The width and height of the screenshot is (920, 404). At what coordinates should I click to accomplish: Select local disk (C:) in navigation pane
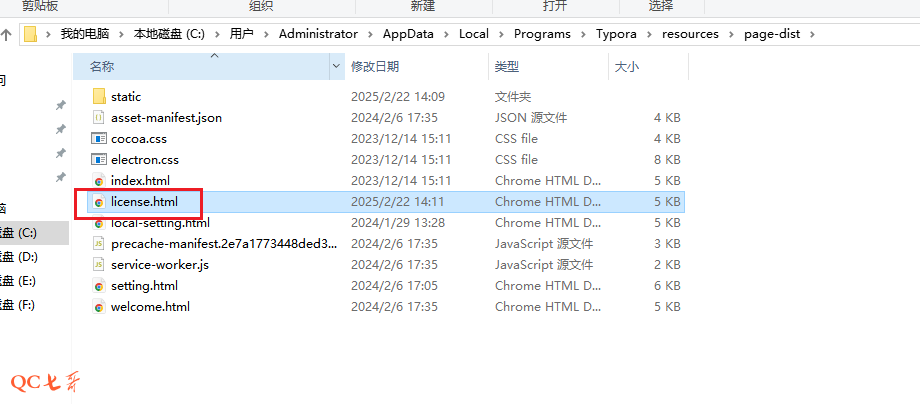[20, 233]
